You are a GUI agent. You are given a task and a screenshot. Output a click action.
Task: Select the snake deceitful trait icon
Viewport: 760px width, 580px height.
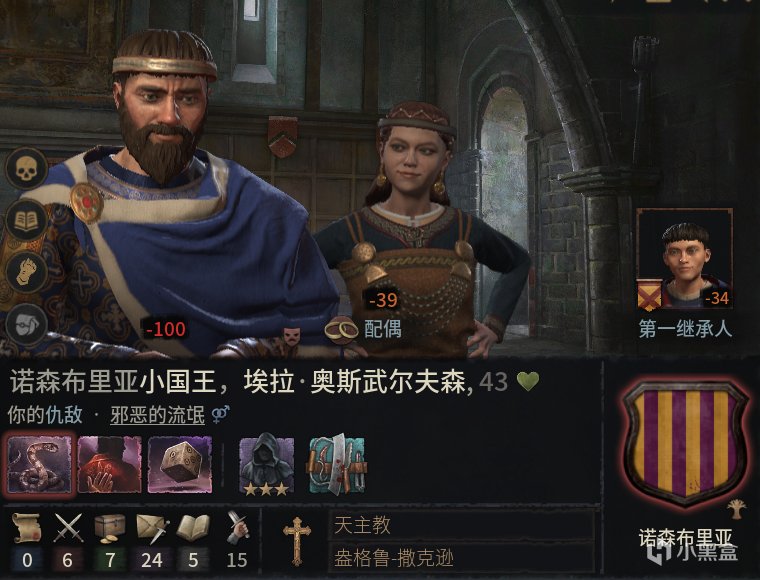(x=40, y=464)
